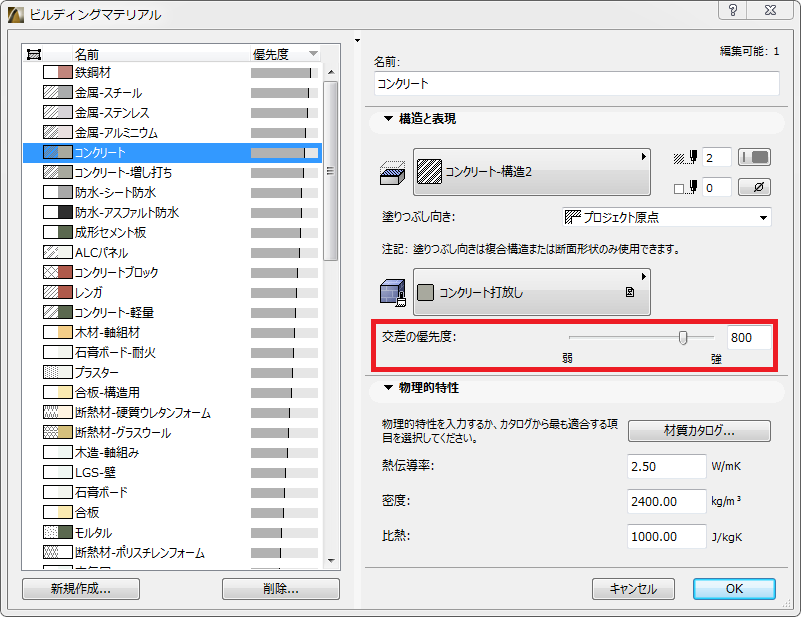
Task: Select 断熱材-硬質ウレタンフォーム in list
Action: (172, 412)
